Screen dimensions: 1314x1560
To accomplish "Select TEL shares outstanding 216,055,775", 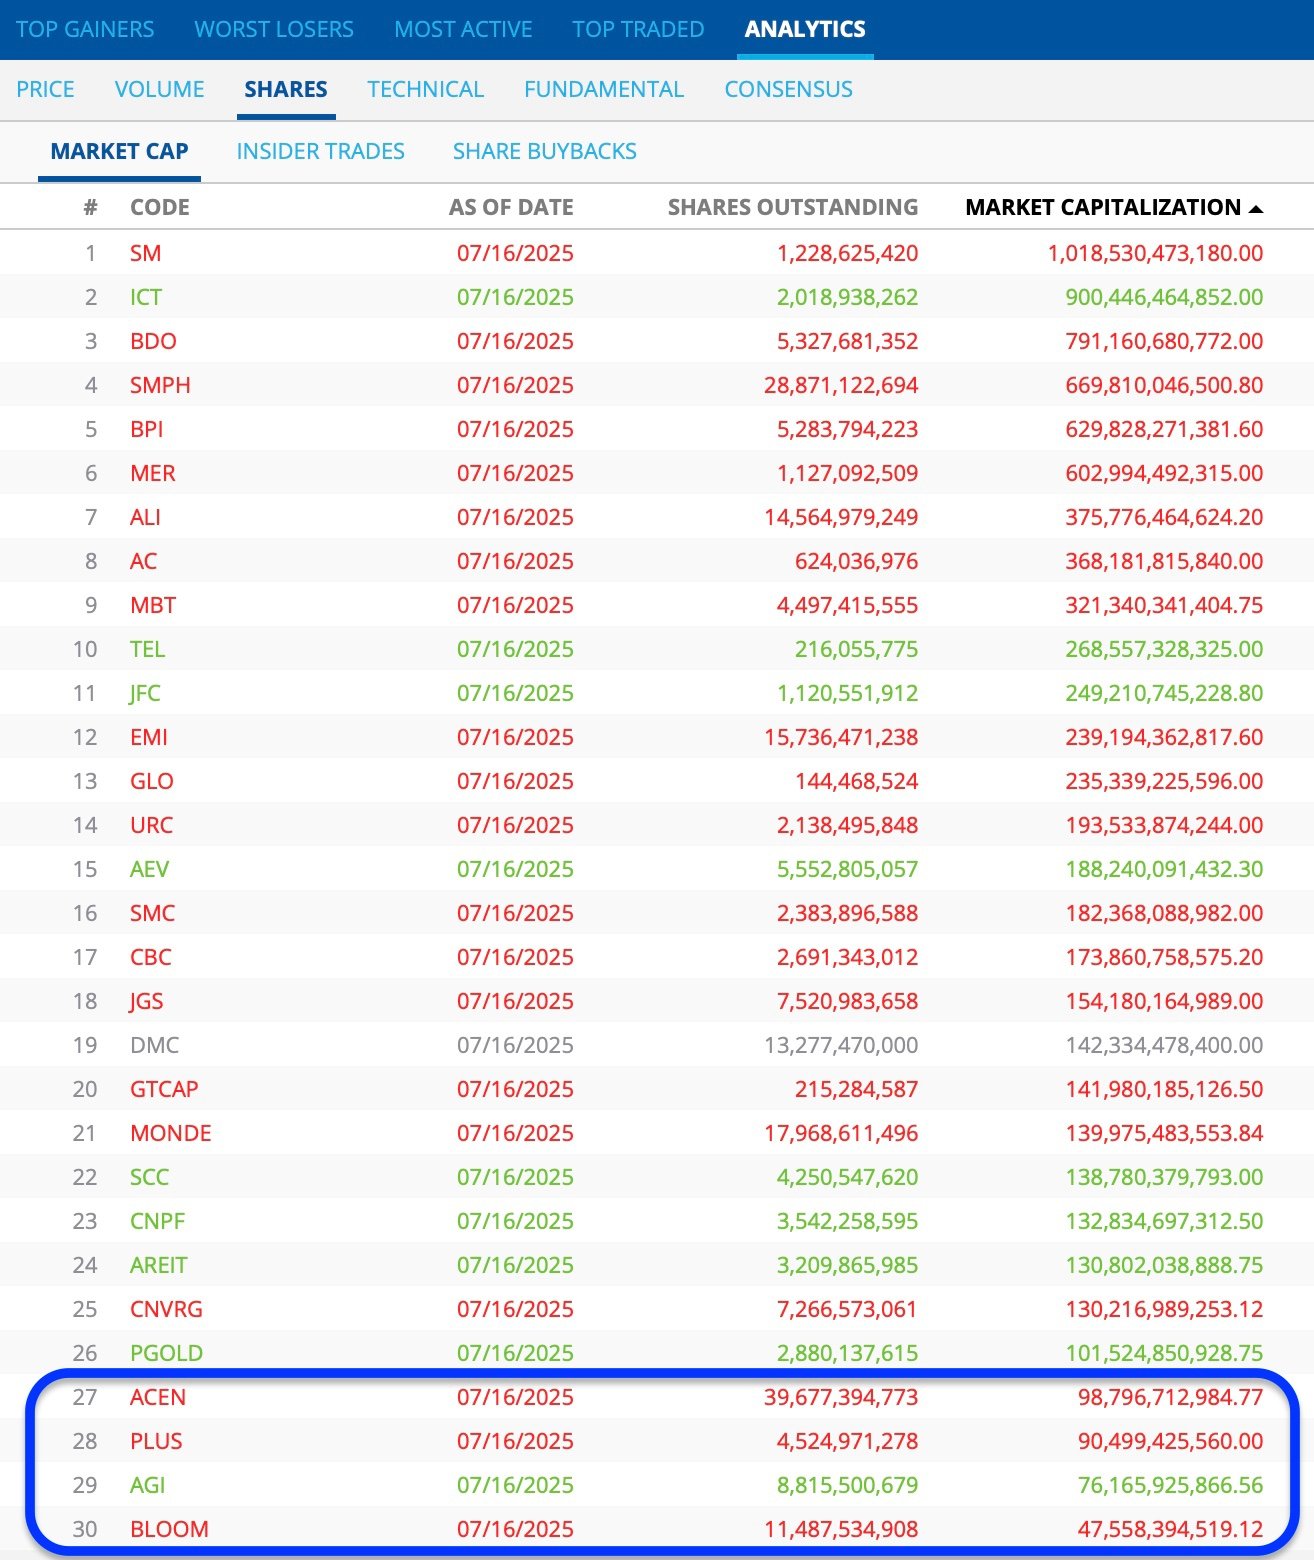I will click(856, 649).
